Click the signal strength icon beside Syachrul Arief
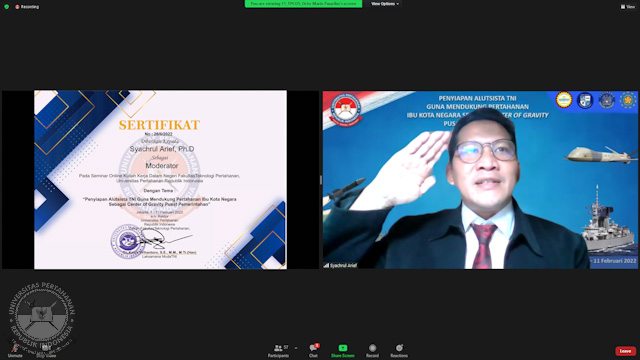This screenshot has height=360, width=640. [x=327, y=265]
